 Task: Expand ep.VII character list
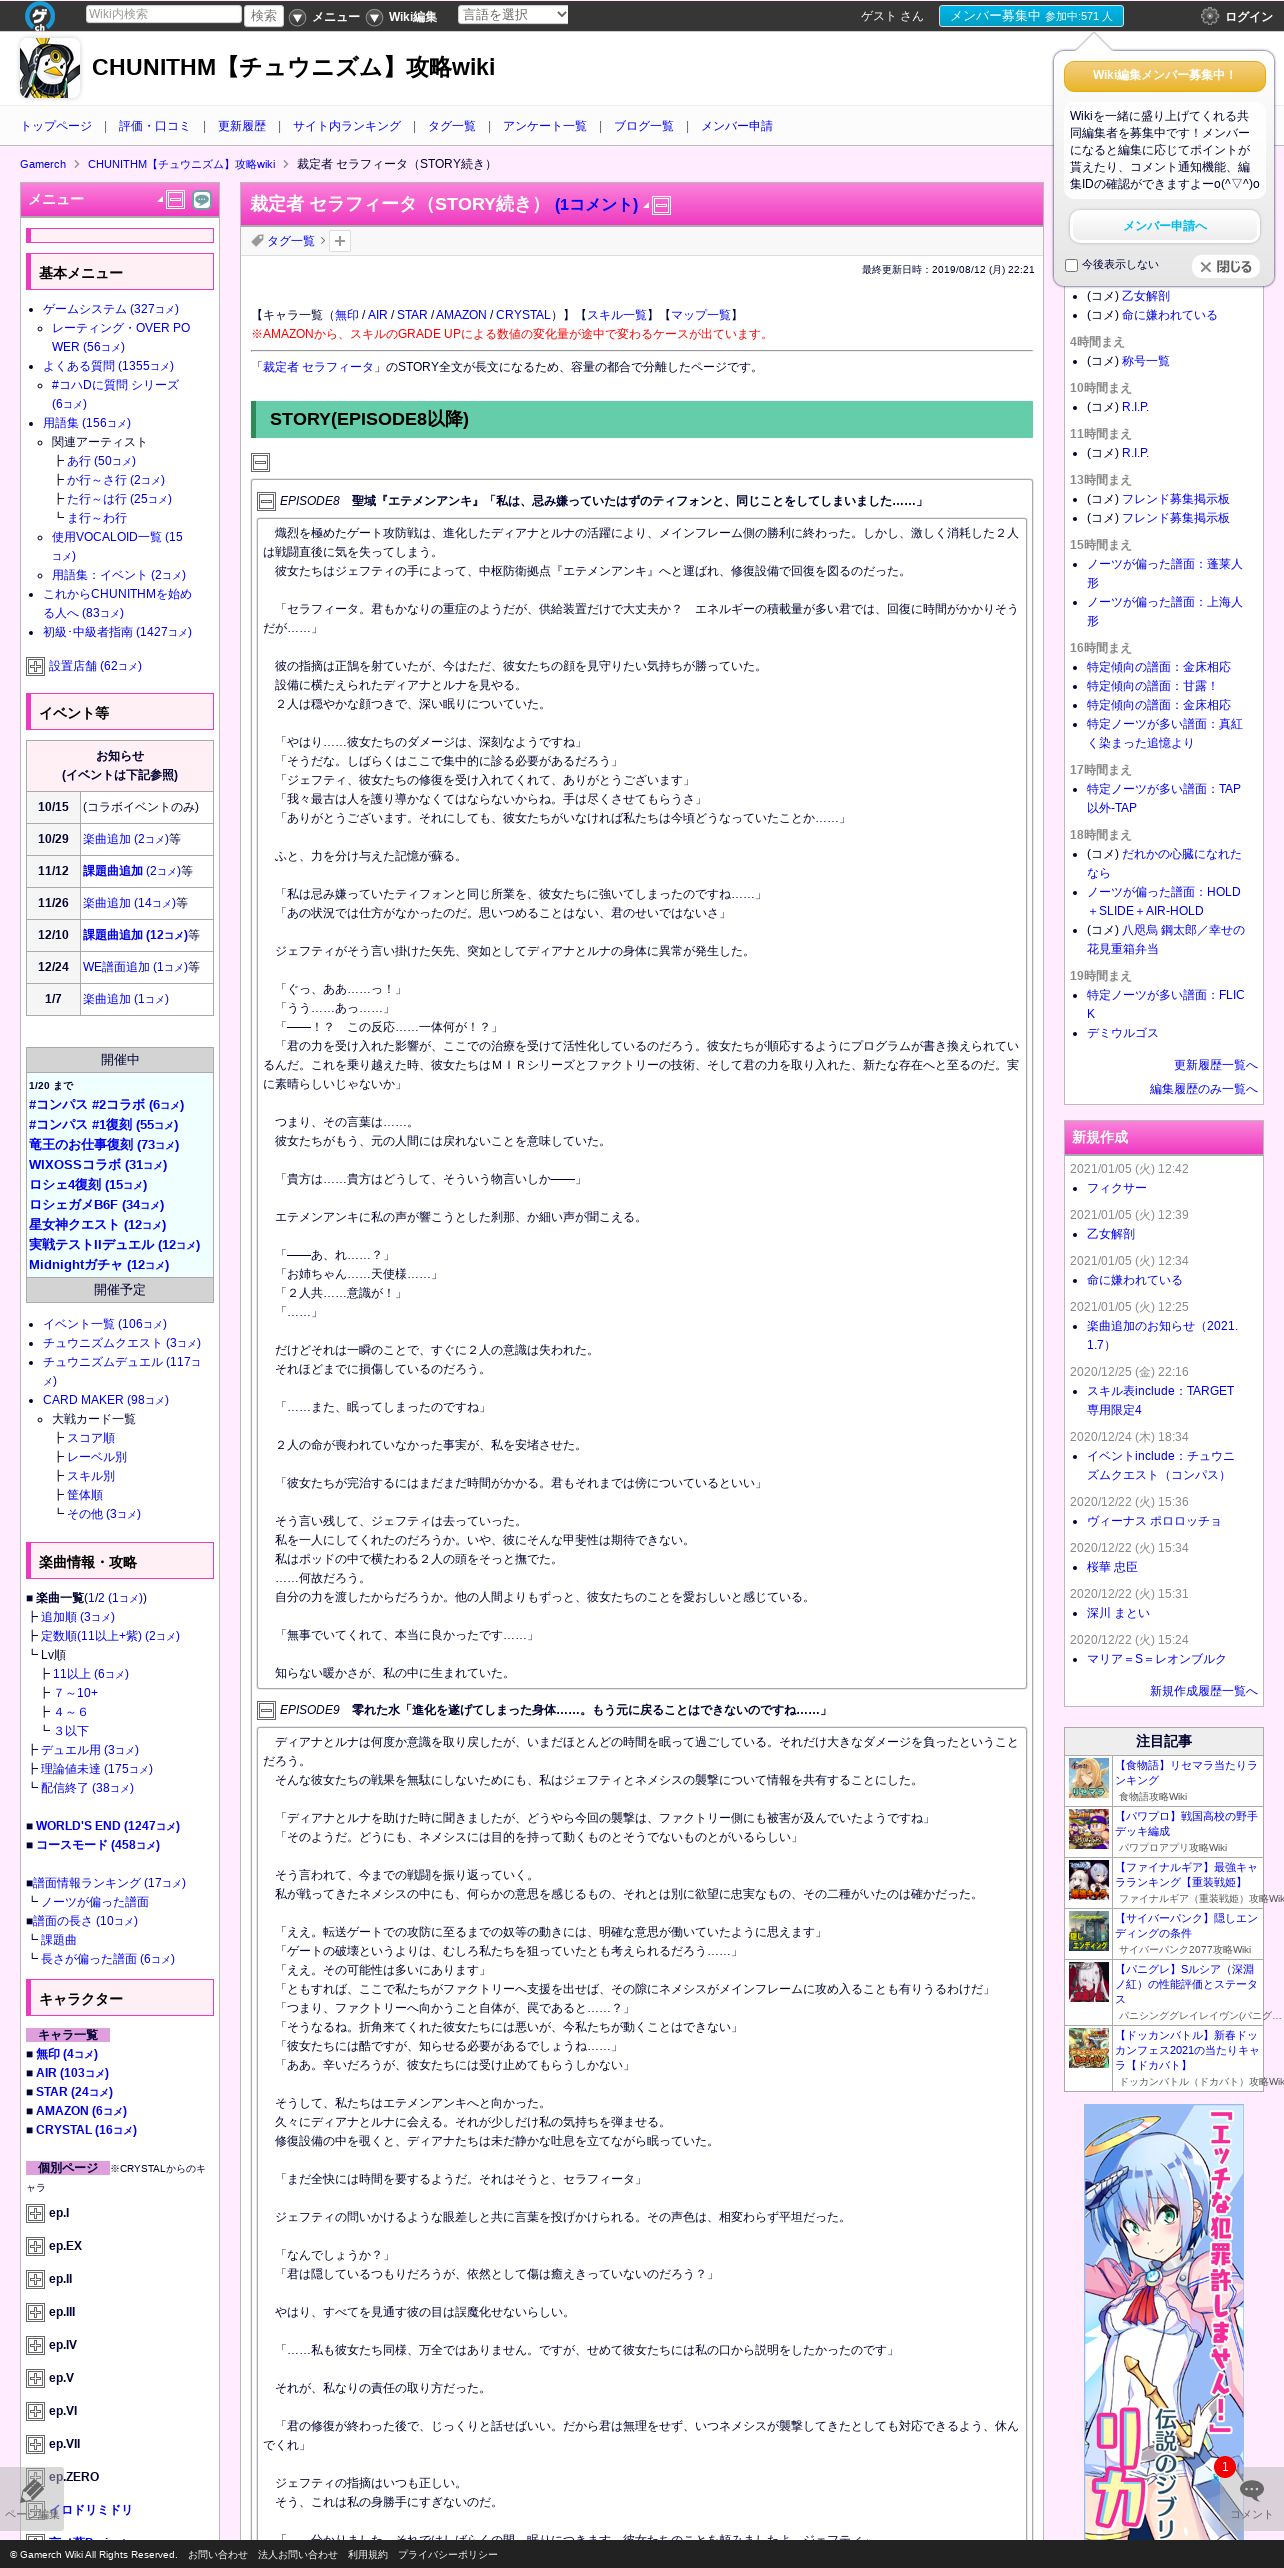[x=35, y=2444]
